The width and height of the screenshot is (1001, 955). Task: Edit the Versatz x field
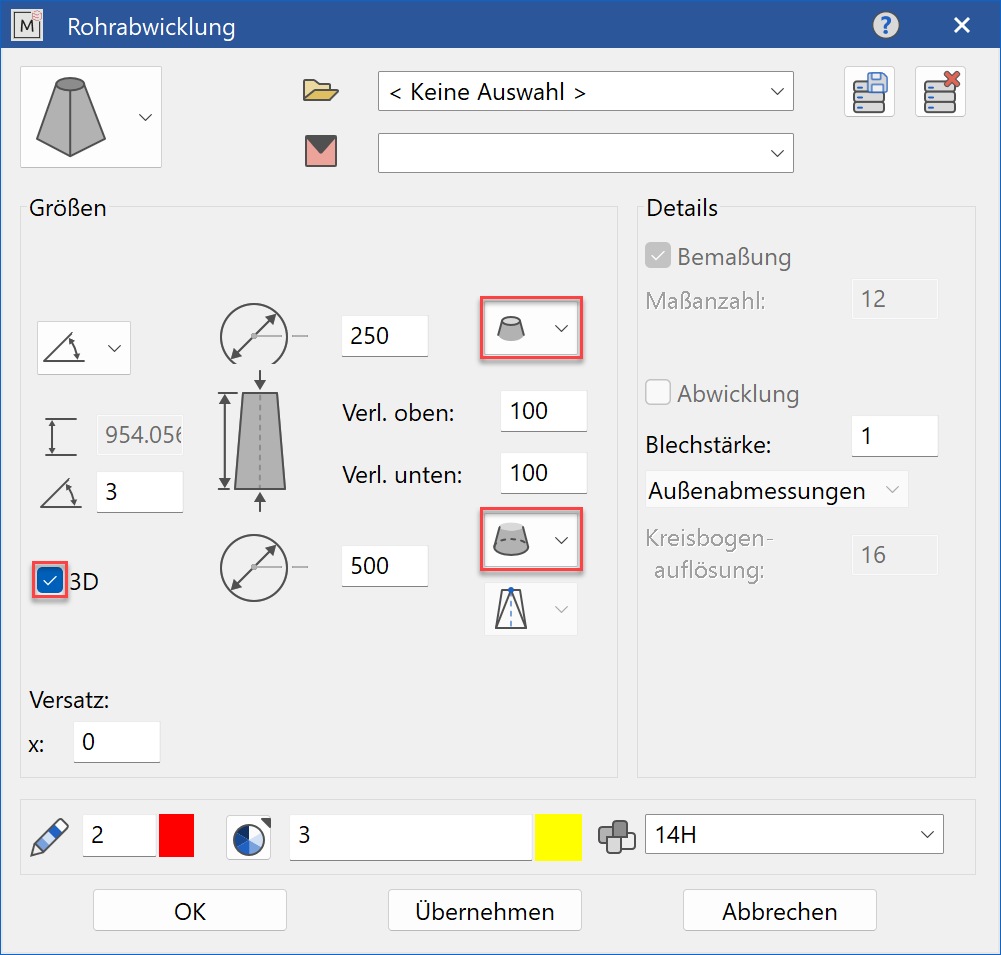117,742
